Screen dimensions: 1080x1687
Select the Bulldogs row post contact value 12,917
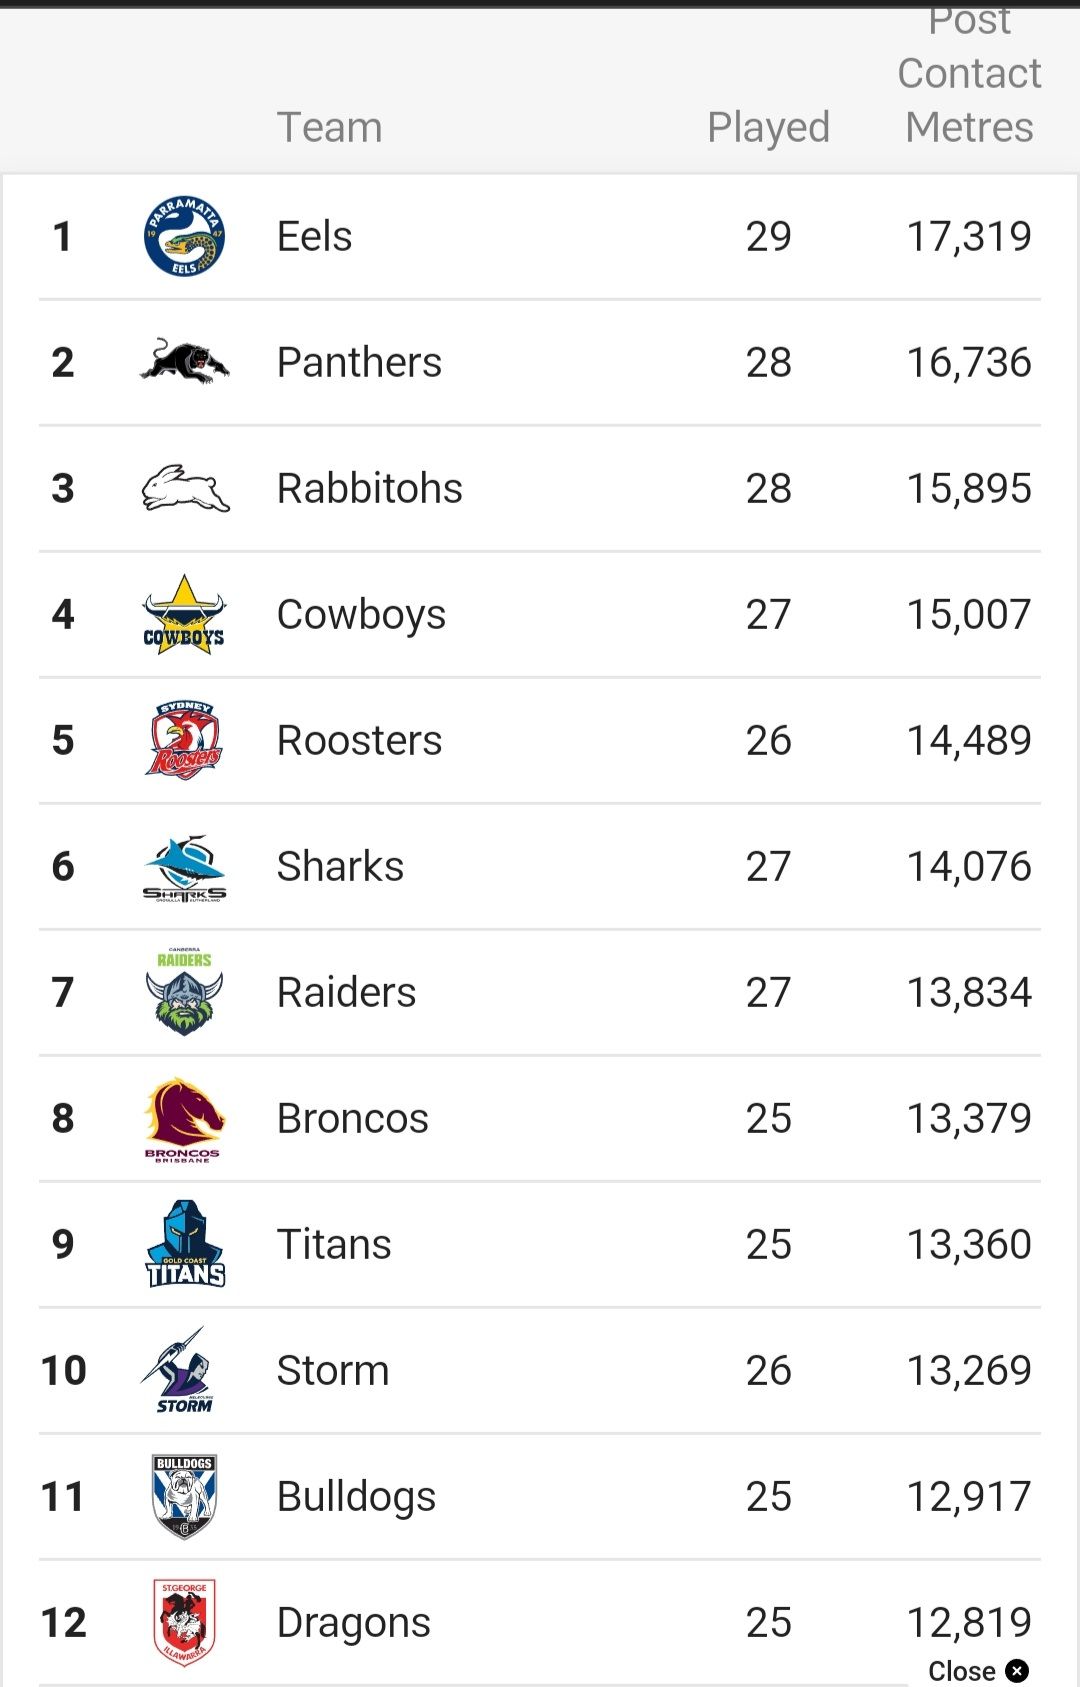tap(968, 1496)
